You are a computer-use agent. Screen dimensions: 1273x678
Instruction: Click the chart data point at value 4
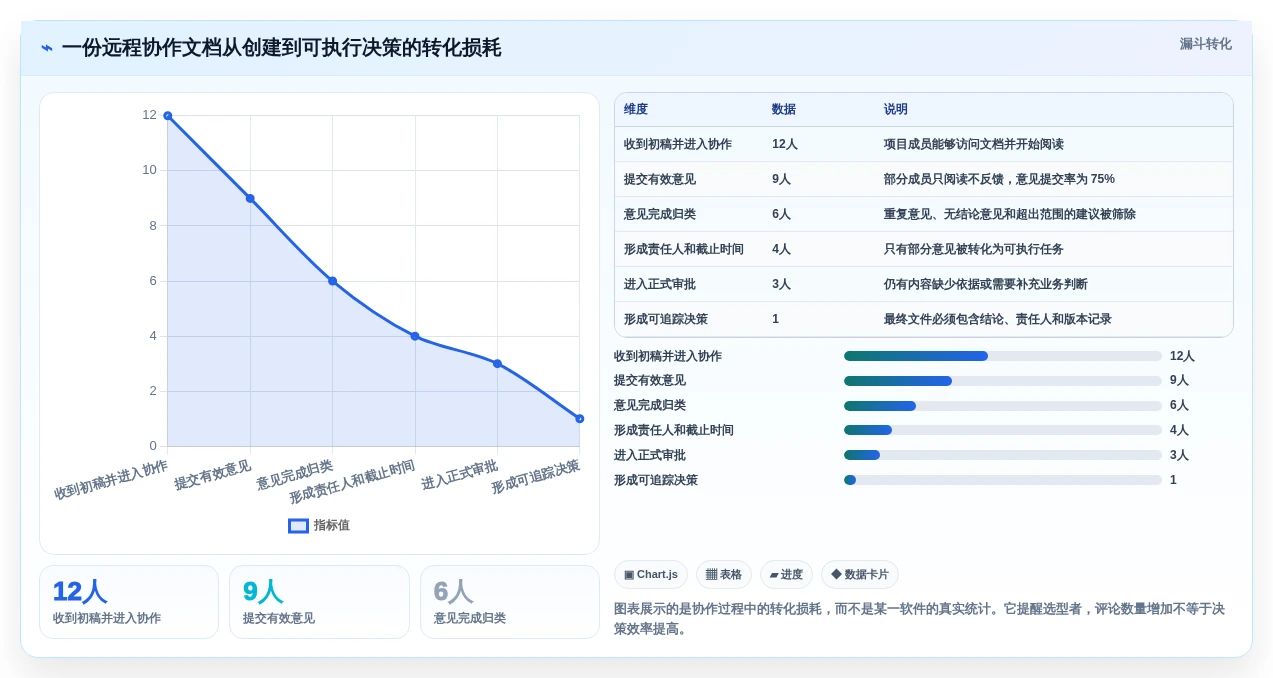tap(415, 336)
